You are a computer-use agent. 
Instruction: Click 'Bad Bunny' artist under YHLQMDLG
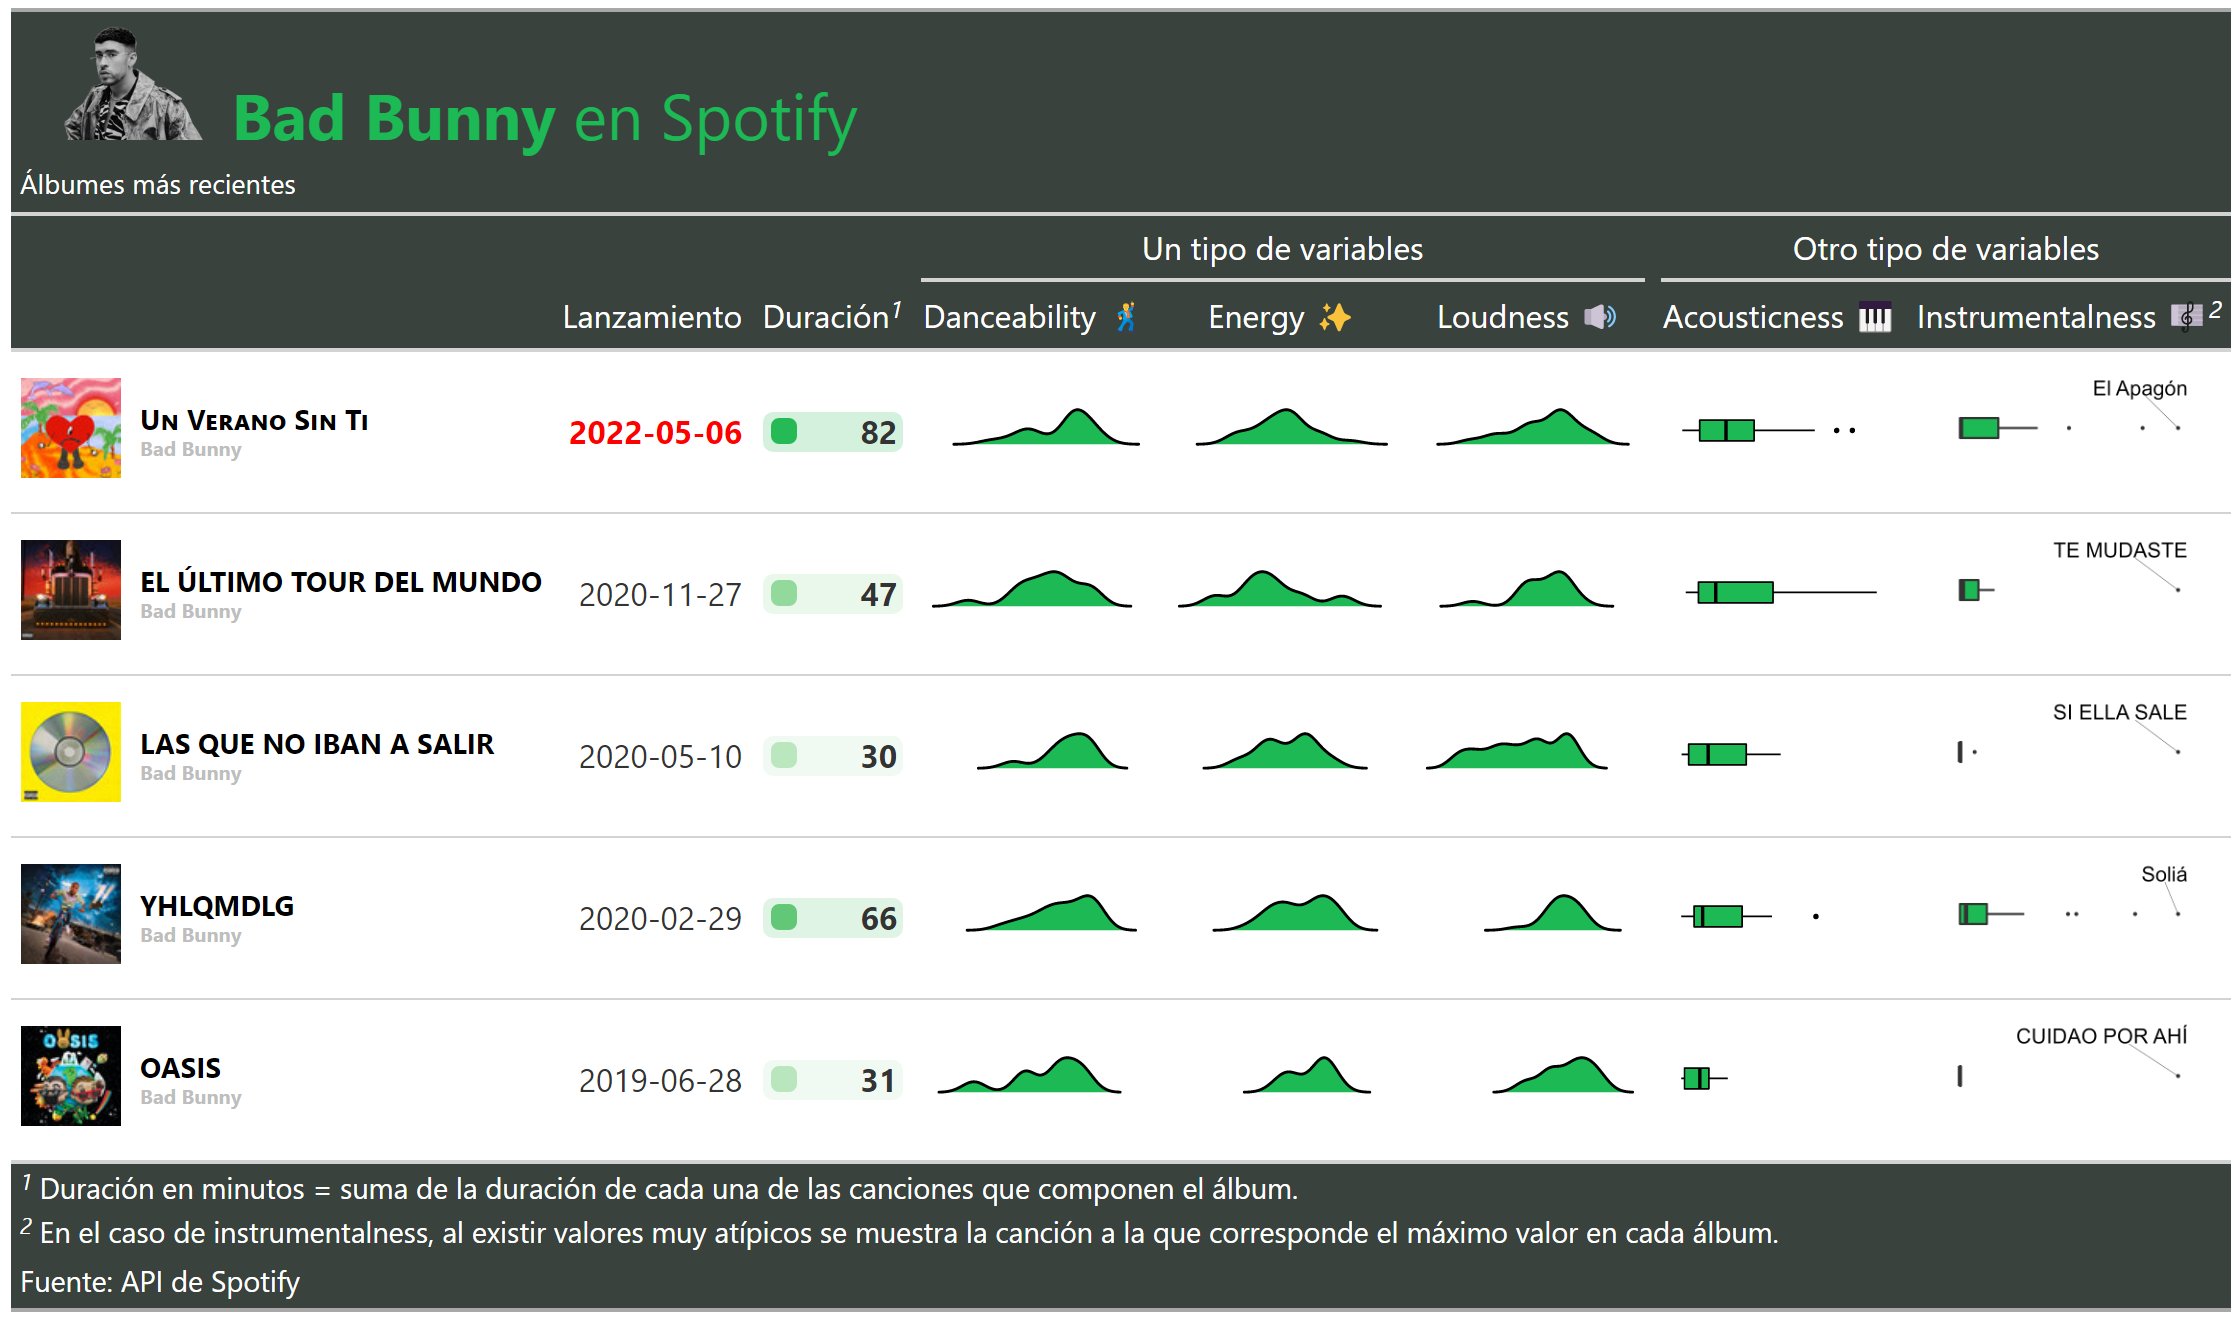click(191, 935)
